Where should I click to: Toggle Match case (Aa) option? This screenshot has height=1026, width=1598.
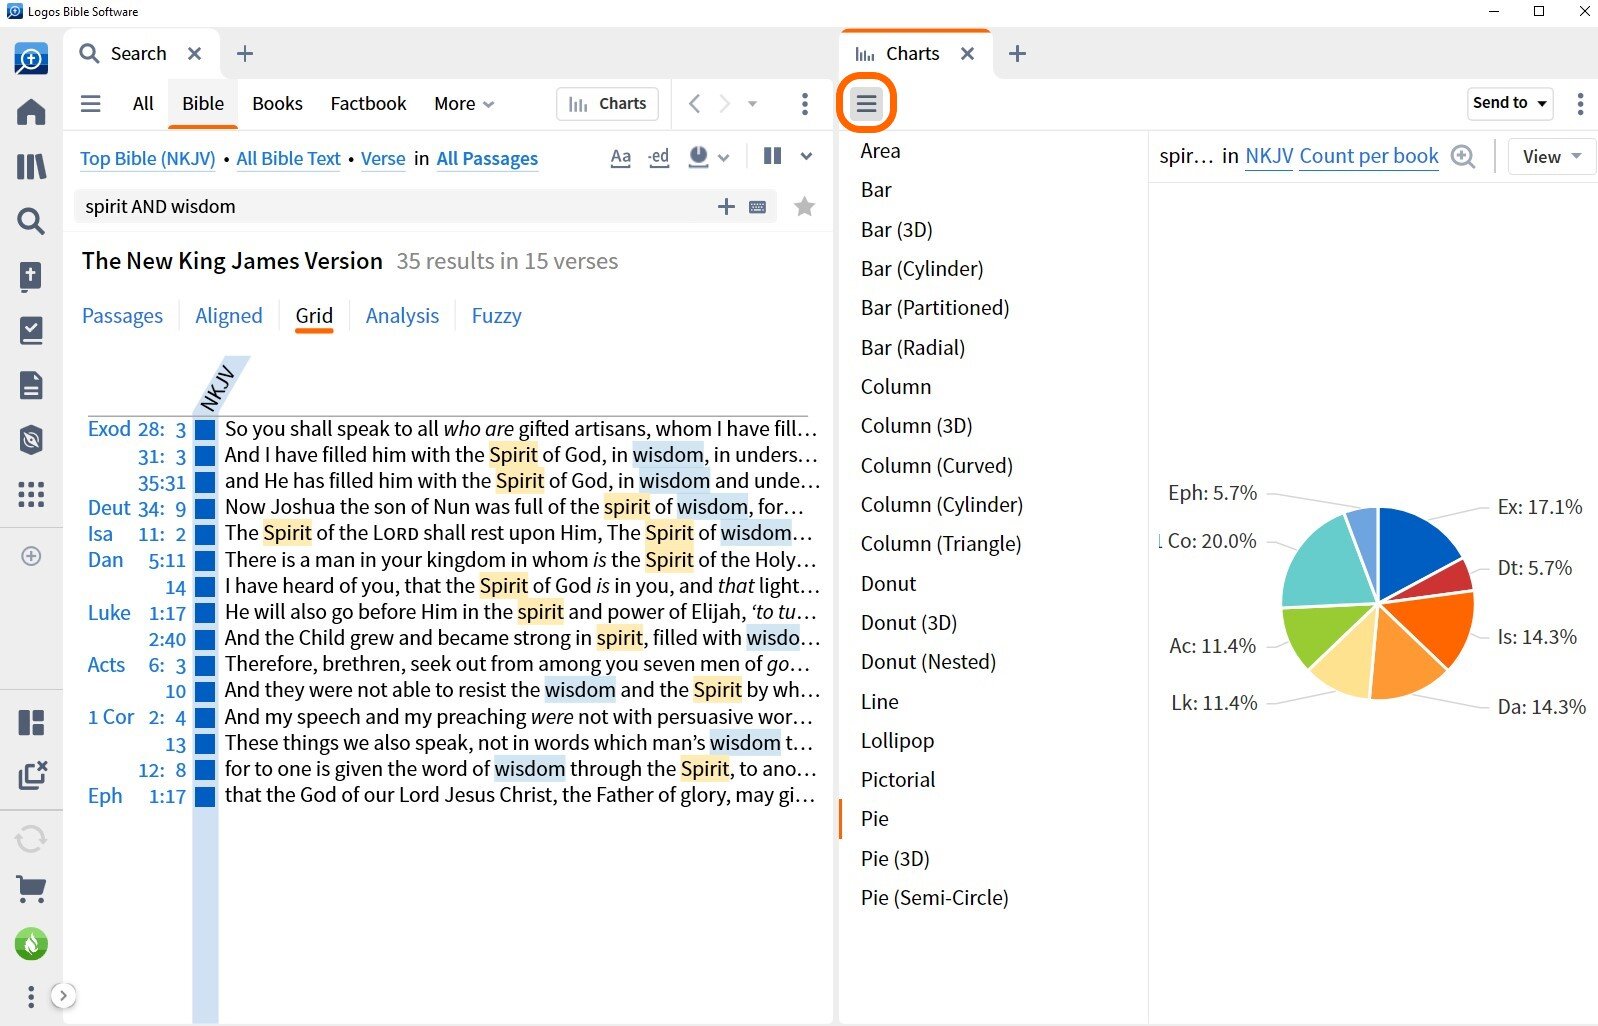coord(621,158)
